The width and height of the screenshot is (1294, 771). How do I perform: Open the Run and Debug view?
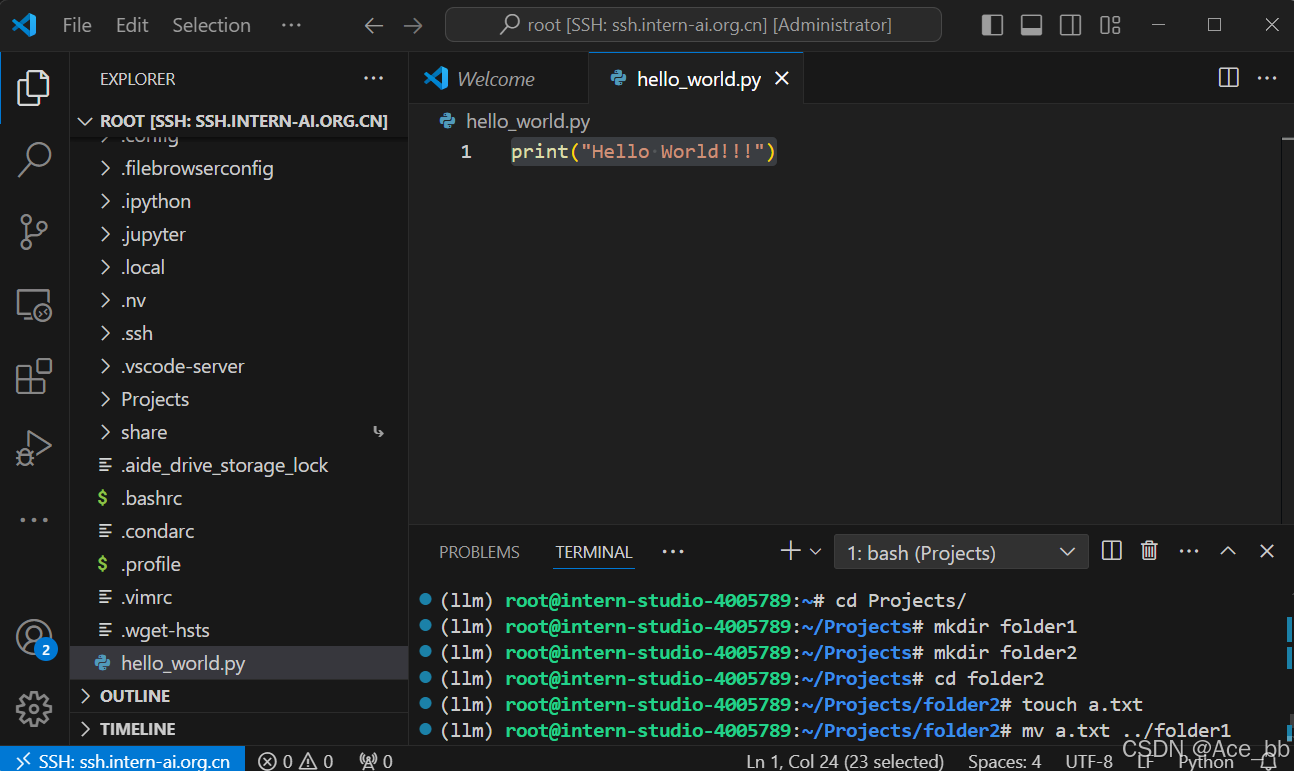[34, 449]
